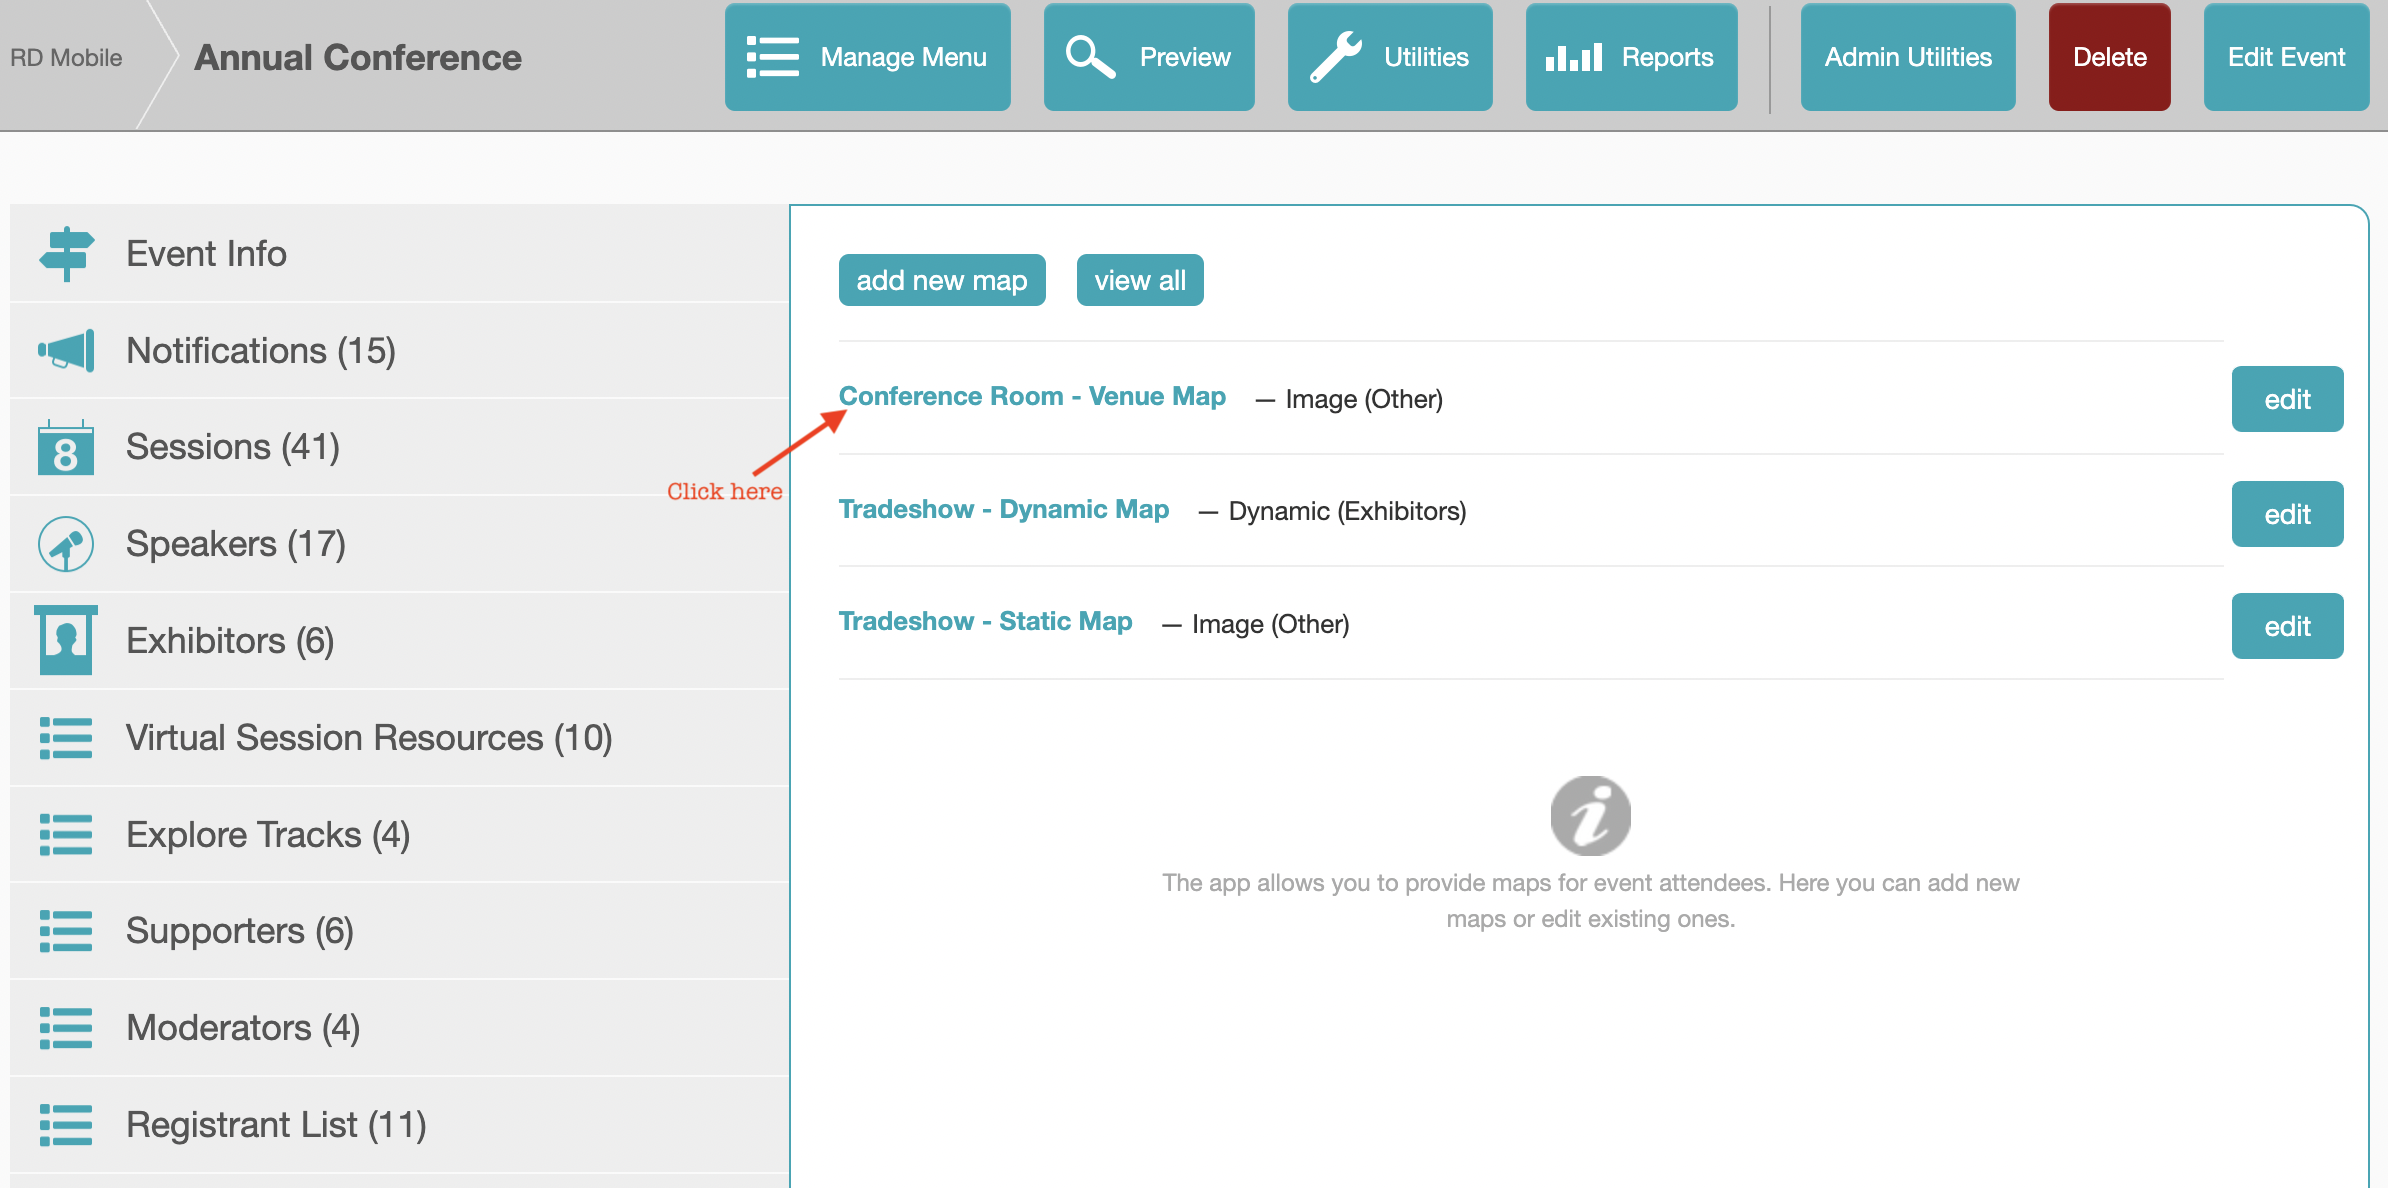Viewport: 2388px width, 1188px height.
Task: Click the add new map button
Action: pyautogui.click(x=941, y=280)
